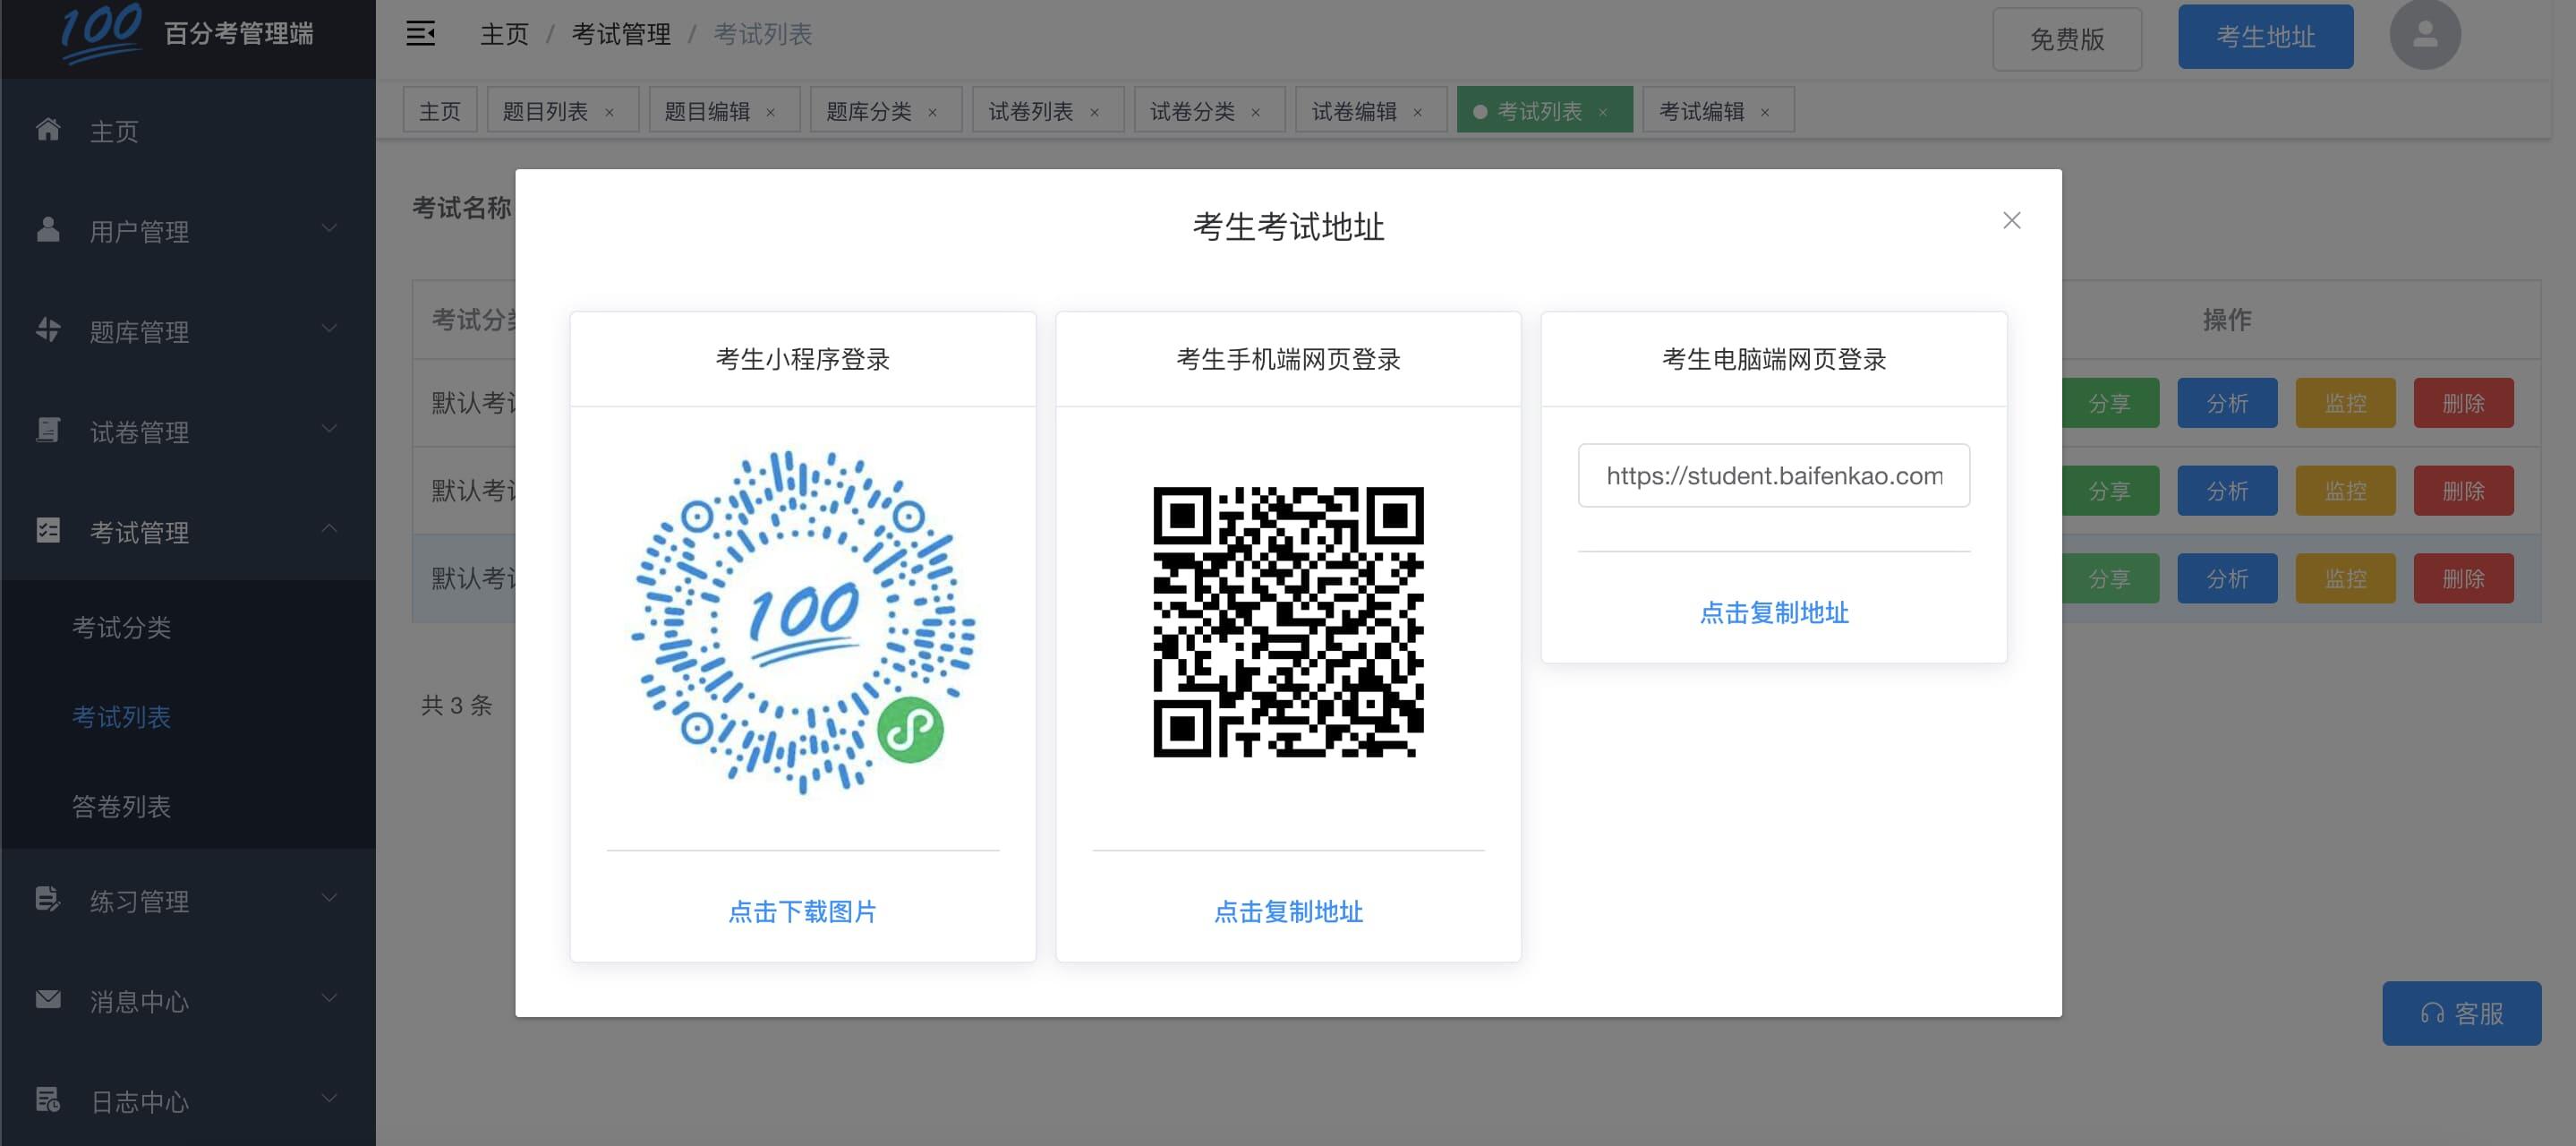The image size is (2576, 1146).
Task: Expand the 用户管理 menu chevron
Action: pos(329,229)
